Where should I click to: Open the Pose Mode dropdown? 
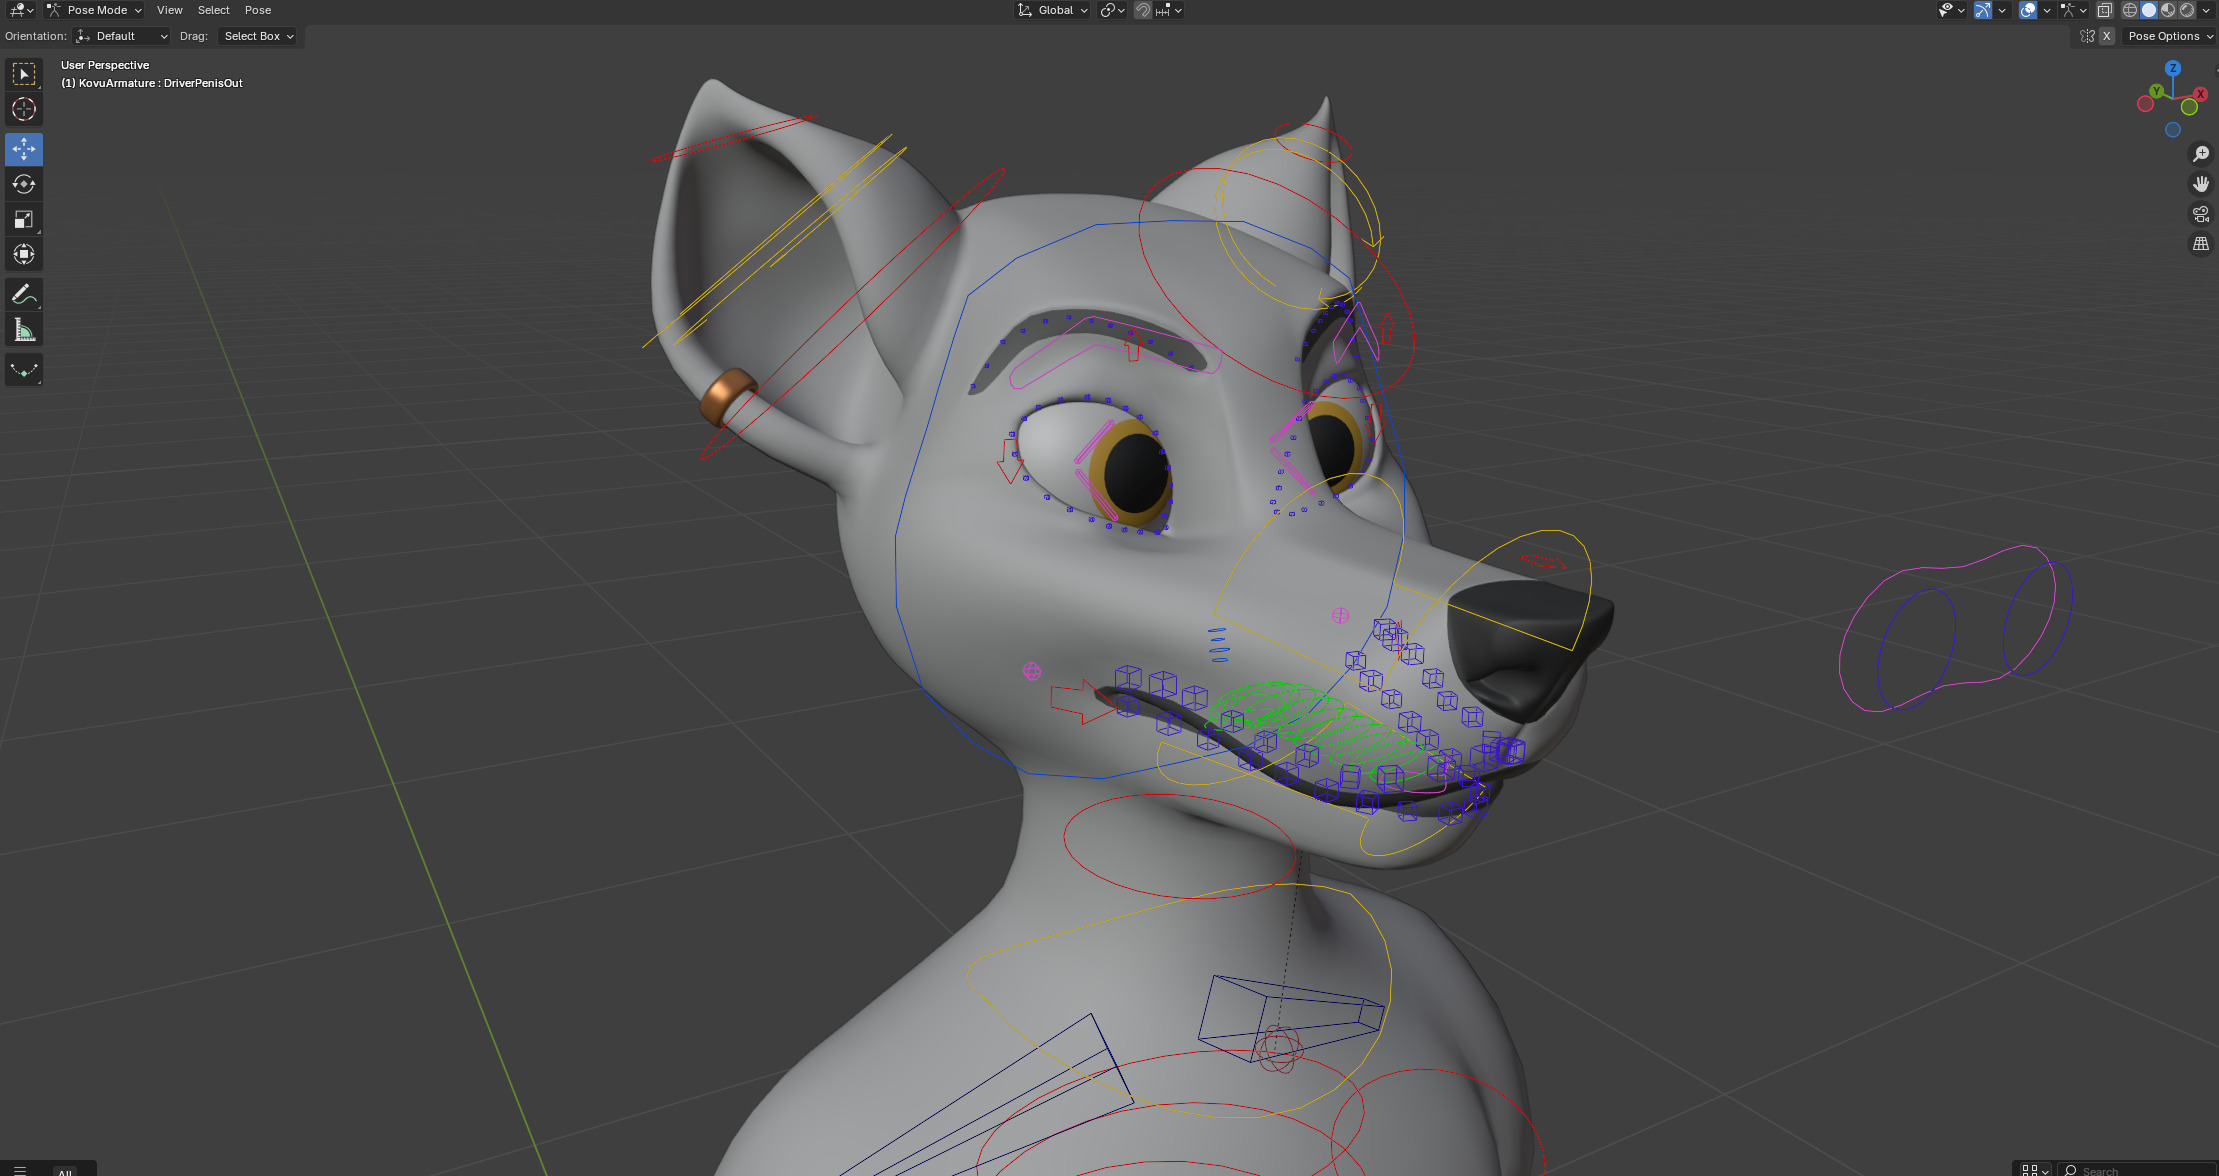[95, 10]
